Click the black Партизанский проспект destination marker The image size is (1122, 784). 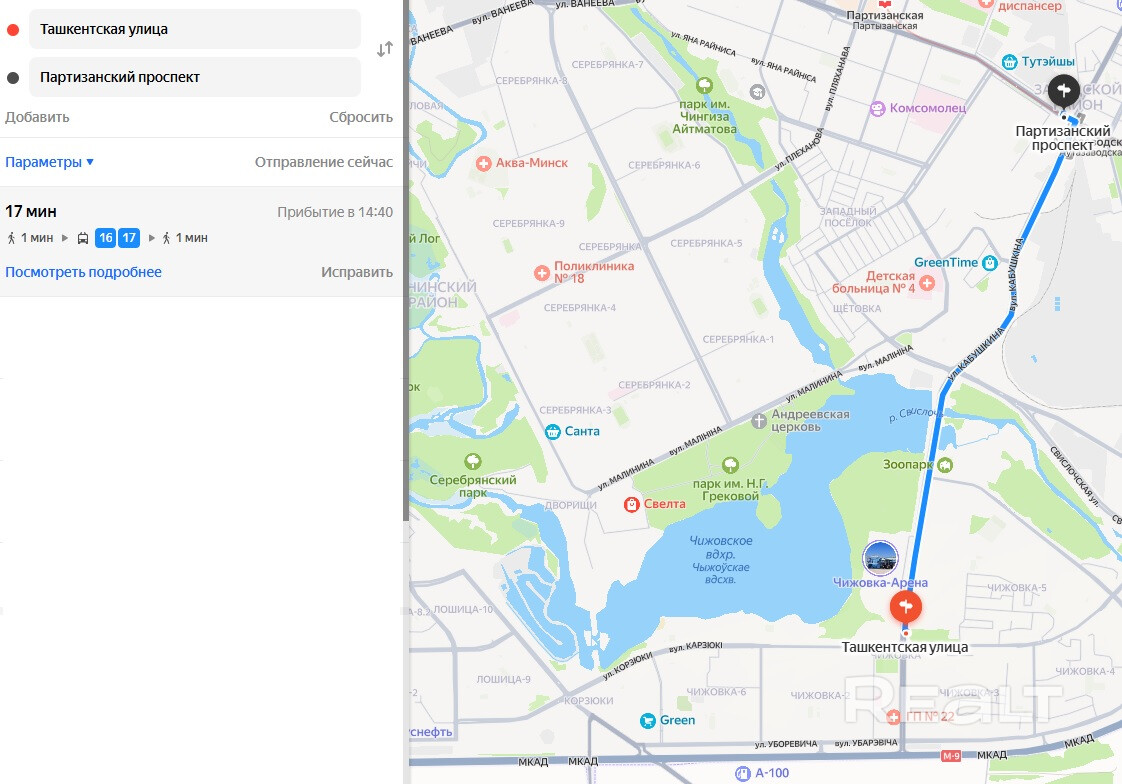[1063, 91]
